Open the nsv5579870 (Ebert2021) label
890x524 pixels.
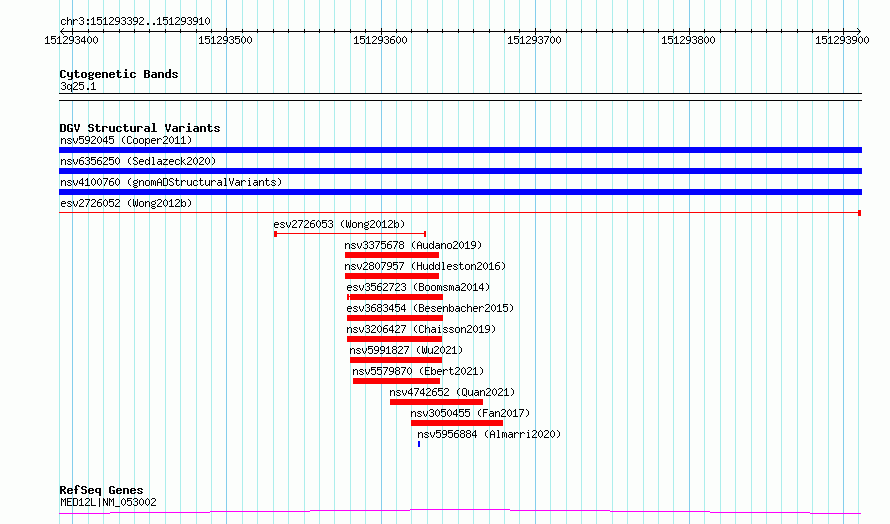tap(418, 371)
